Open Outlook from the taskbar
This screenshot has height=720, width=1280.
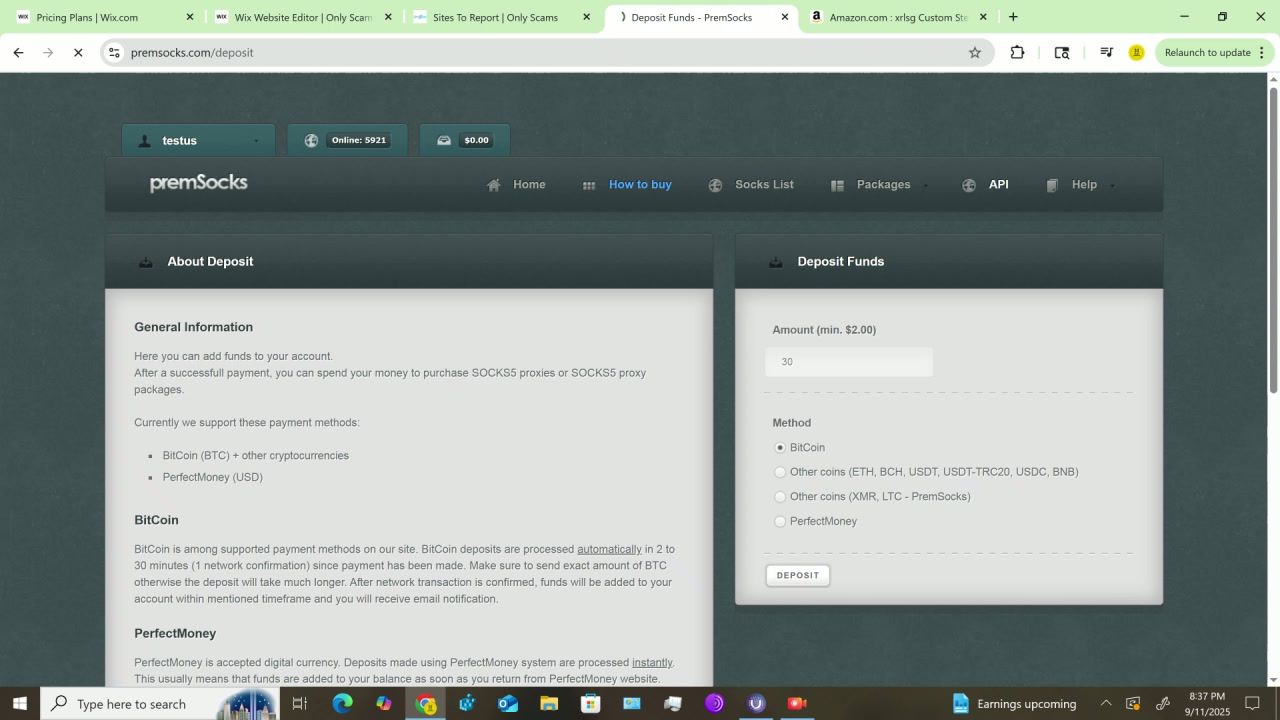point(508,703)
